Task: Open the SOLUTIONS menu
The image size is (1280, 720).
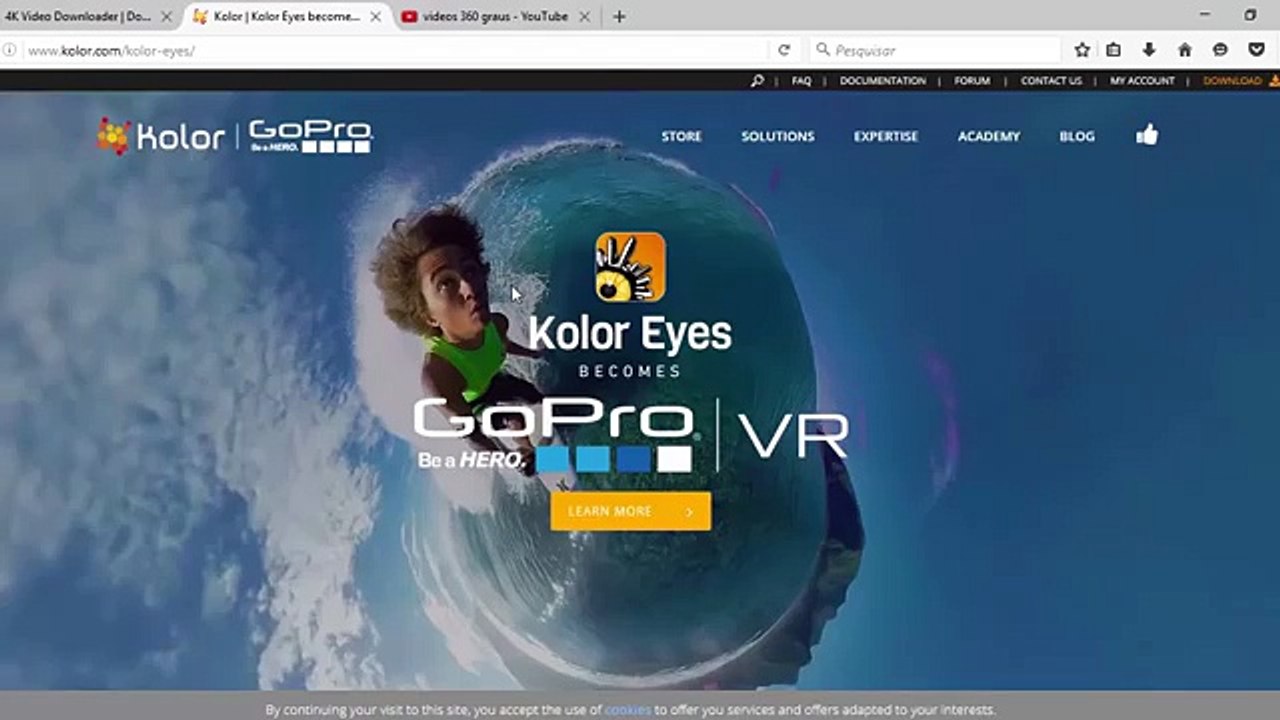Action: click(x=778, y=136)
